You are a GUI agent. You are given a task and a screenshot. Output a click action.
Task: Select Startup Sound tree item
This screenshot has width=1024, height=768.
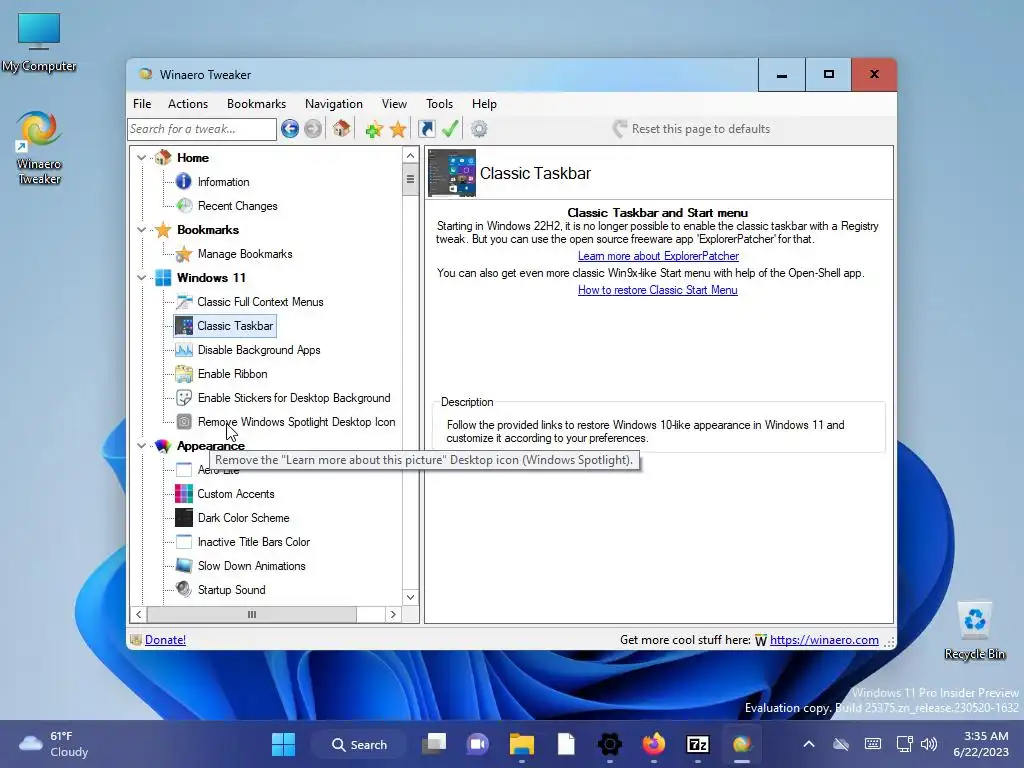[231, 590]
